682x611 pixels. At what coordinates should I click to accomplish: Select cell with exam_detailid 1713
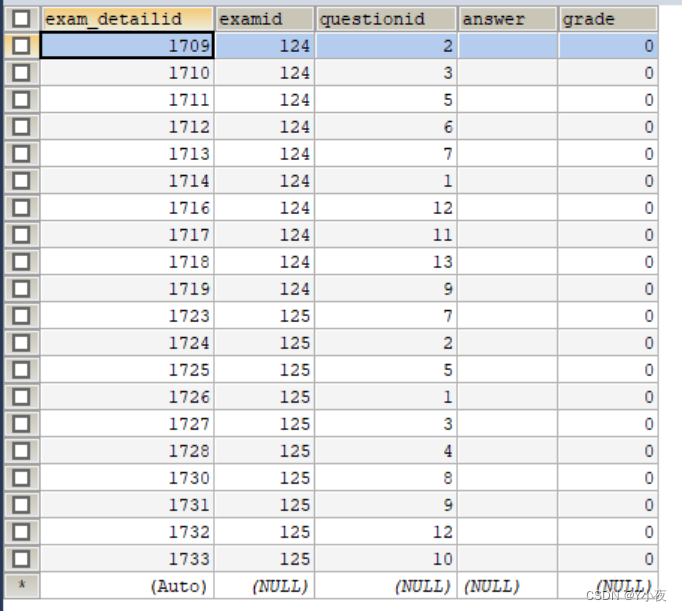(127, 154)
